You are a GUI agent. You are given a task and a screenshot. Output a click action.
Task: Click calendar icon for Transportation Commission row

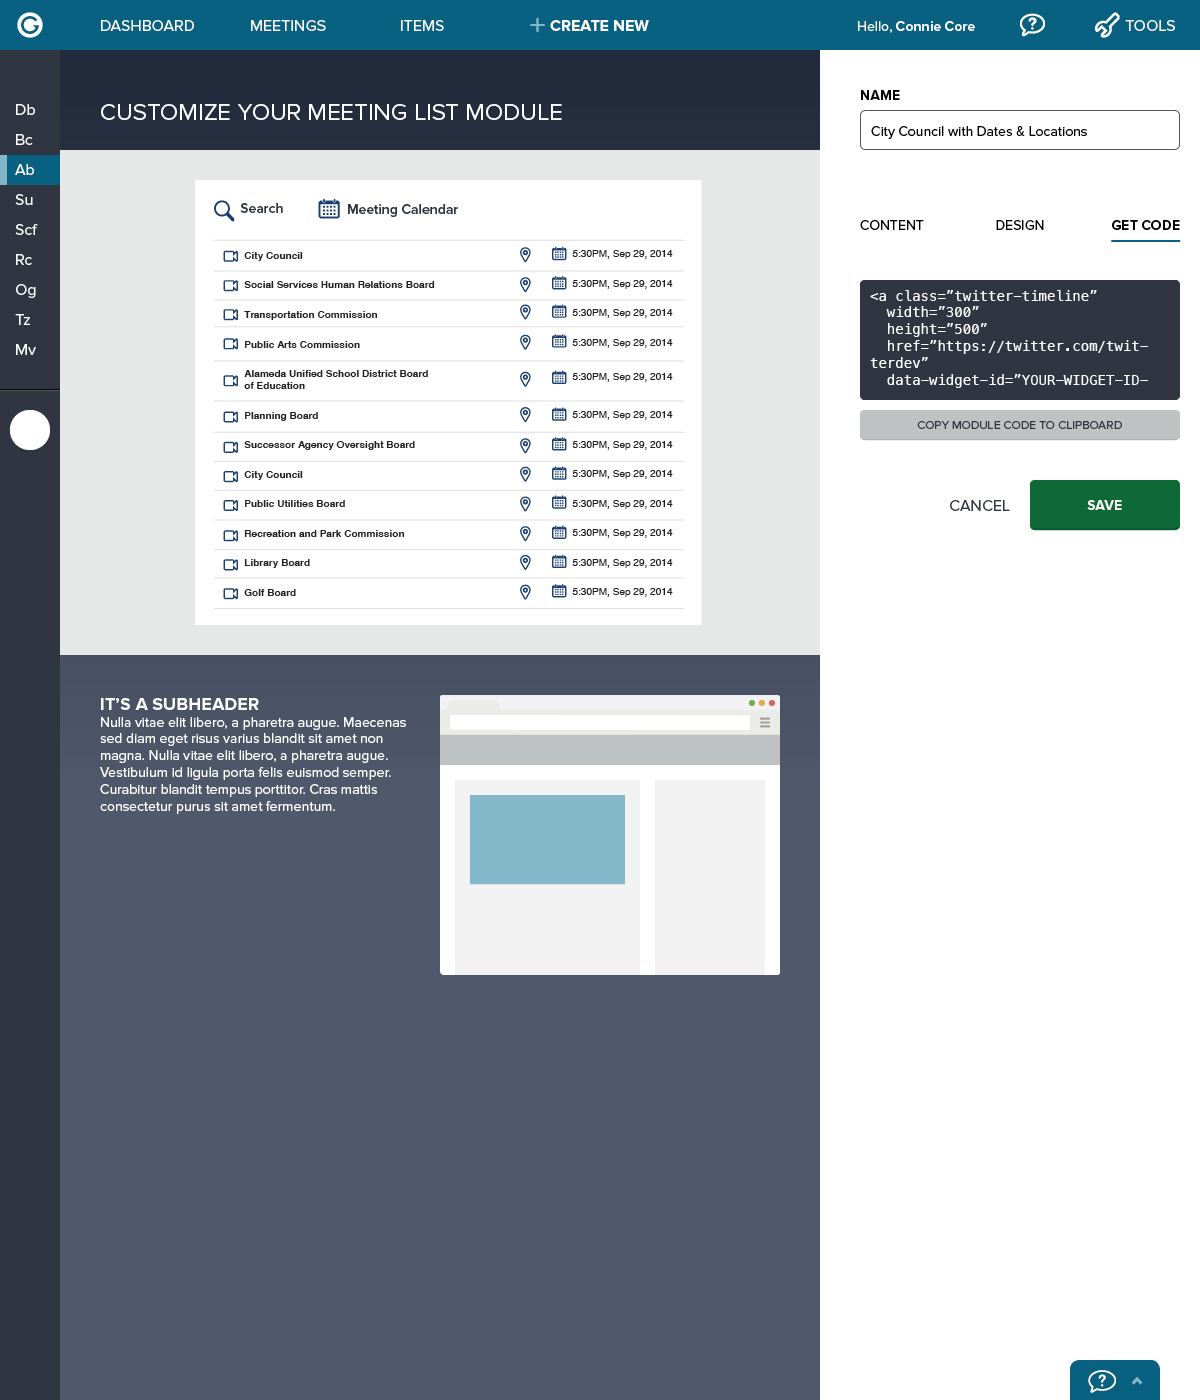coord(559,313)
